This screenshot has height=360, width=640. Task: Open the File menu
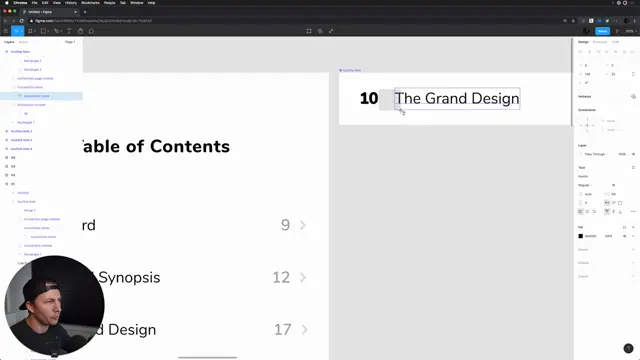coord(34,3)
